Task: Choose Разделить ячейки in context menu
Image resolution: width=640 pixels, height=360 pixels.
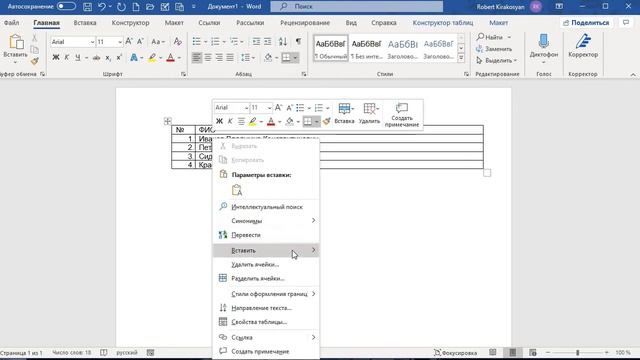Action: [x=266, y=278]
